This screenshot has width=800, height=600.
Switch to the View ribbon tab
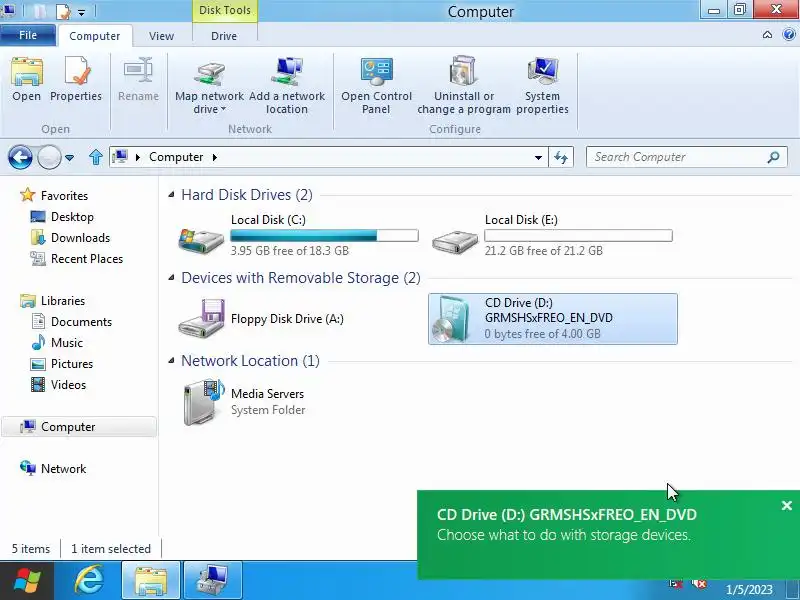pyautogui.click(x=161, y=36)
